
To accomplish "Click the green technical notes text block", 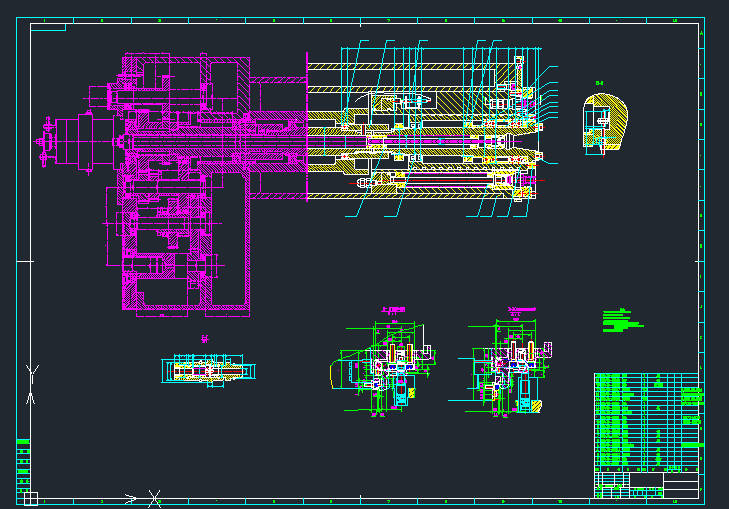I will [x=620, y=320].
